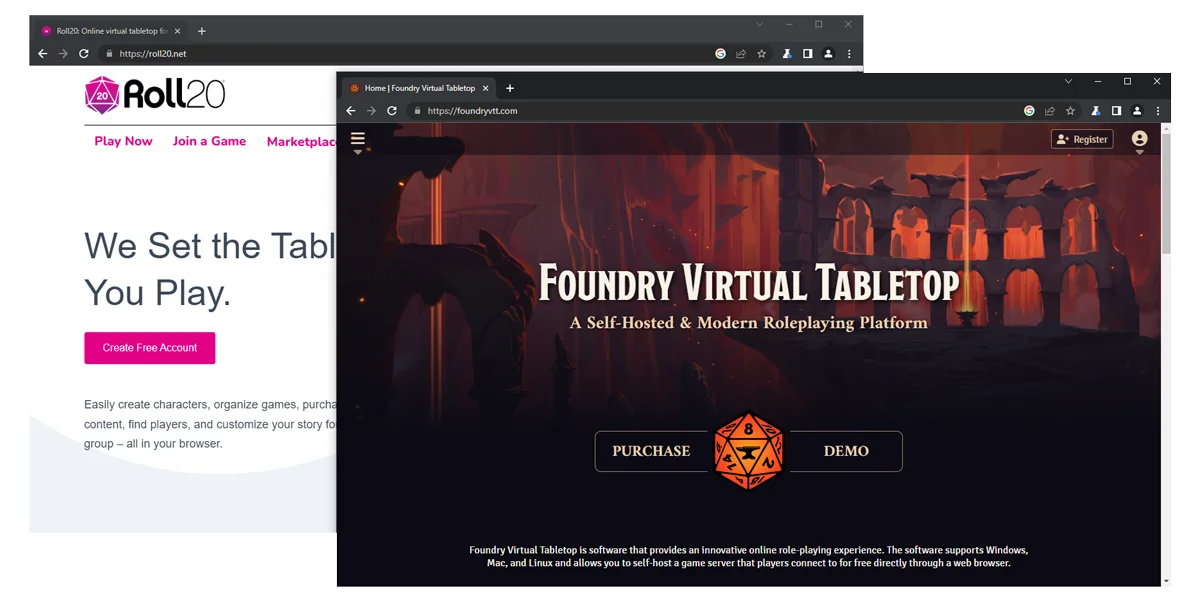Toggle side panel in Foundry browser window
This screenshot has height=607, width=1194.
(x=1116, y=111)
